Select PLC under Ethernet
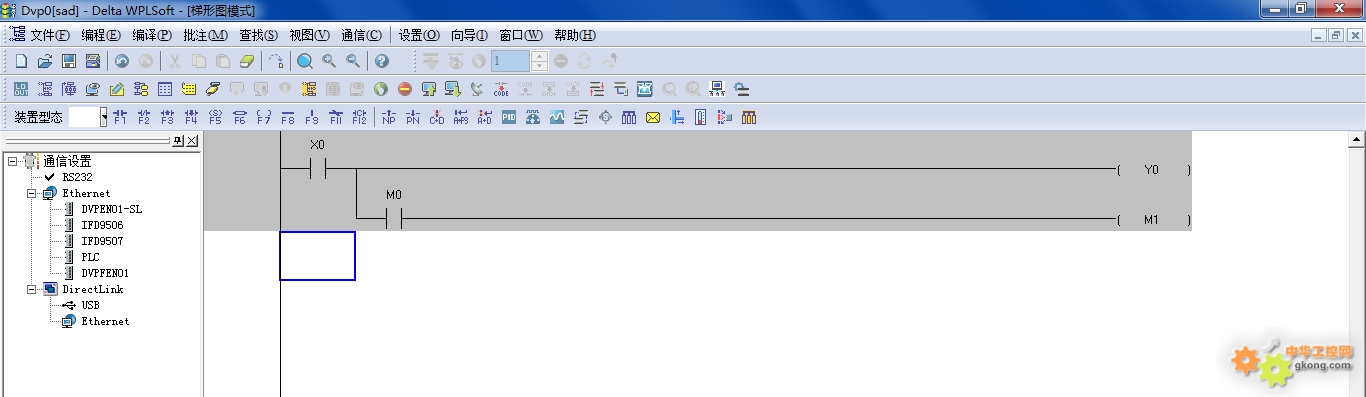This screenshot has width=1366, height=397. [90, 257]
